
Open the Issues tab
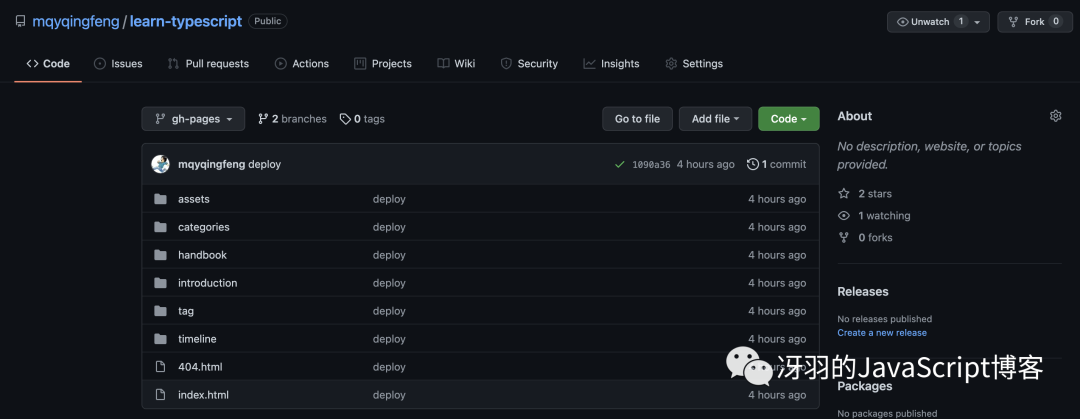pyautogui.click(x=118, y=63)
